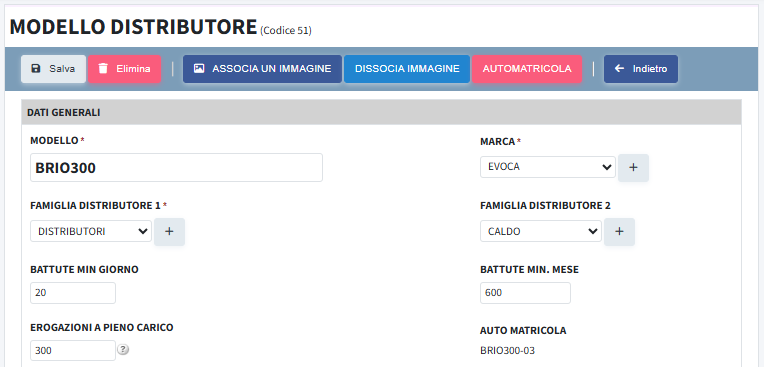This screenshot has height=367, width=764.
Task: Click the (Codice 51) text in title
Action: [x=286, y=31]
